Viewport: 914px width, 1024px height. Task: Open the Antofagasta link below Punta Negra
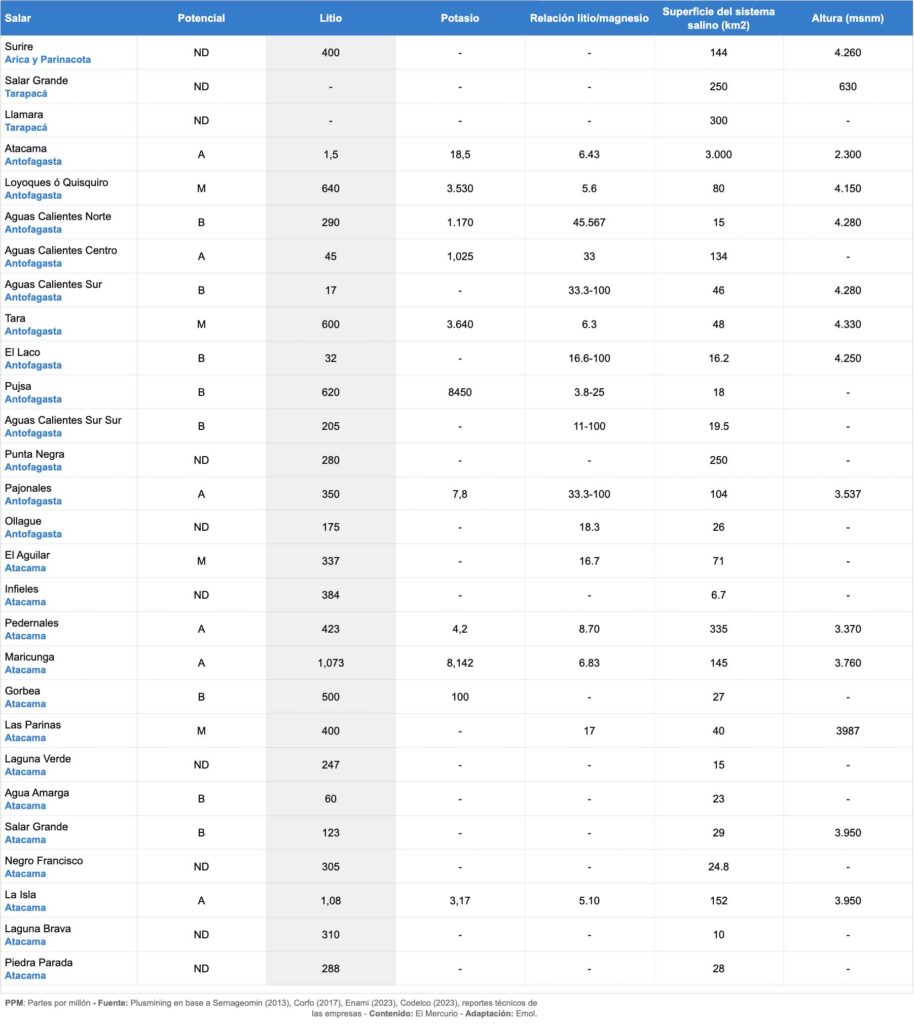(x=33, y=467)
